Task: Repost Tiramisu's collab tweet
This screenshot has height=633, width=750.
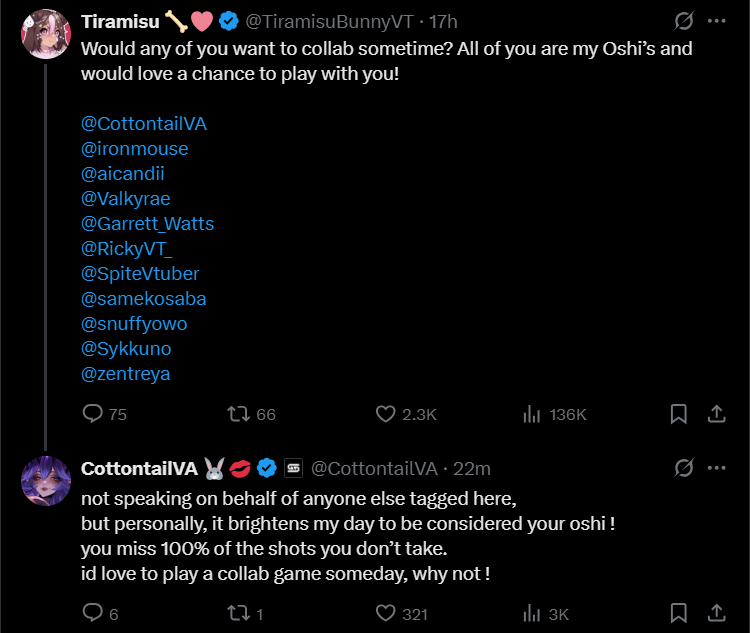Action: (x=239, y=413)
